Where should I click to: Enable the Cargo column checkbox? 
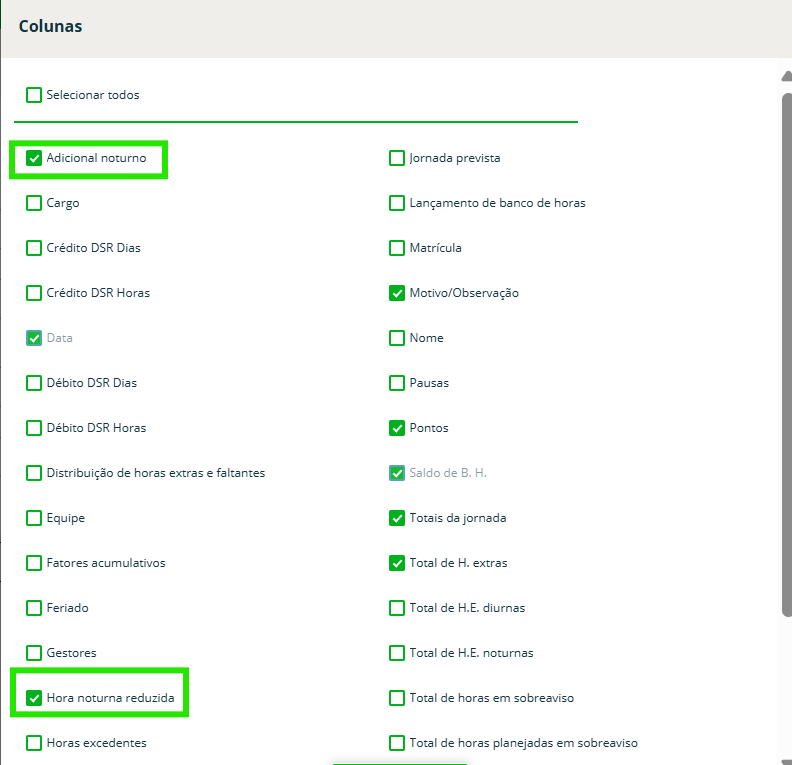[x=34, y=203]
